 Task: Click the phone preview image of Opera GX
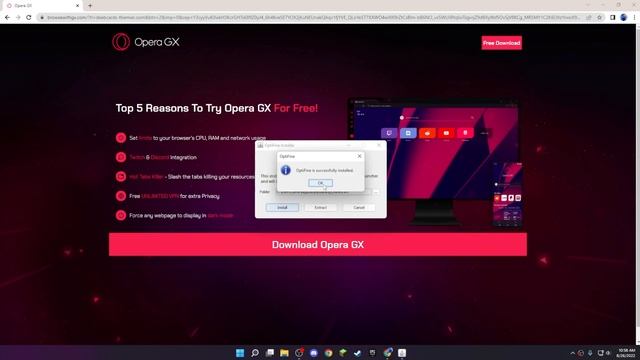pos(507,194)
